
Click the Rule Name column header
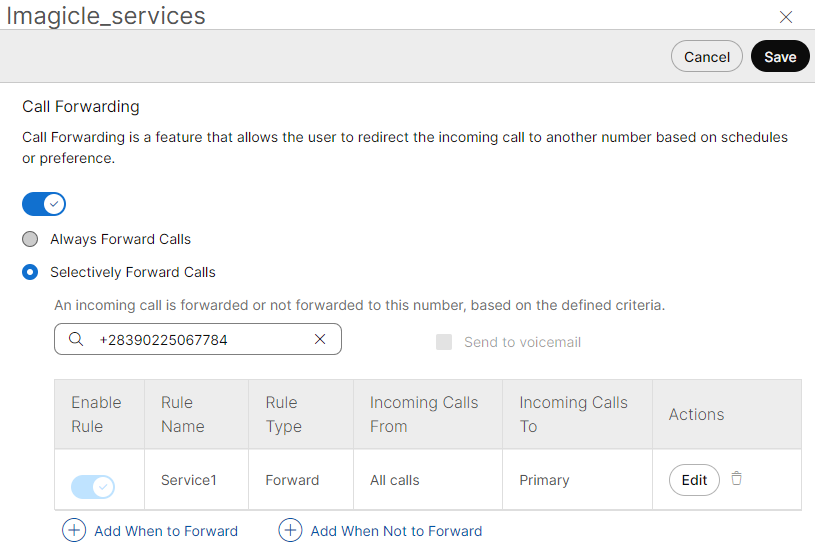click(x=183, y=414)
